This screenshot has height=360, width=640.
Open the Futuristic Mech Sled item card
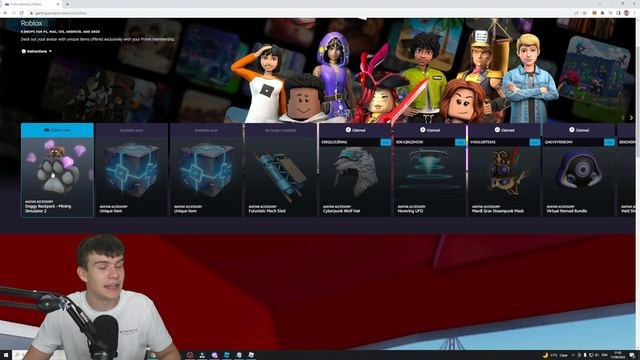[x=280, y=170]
